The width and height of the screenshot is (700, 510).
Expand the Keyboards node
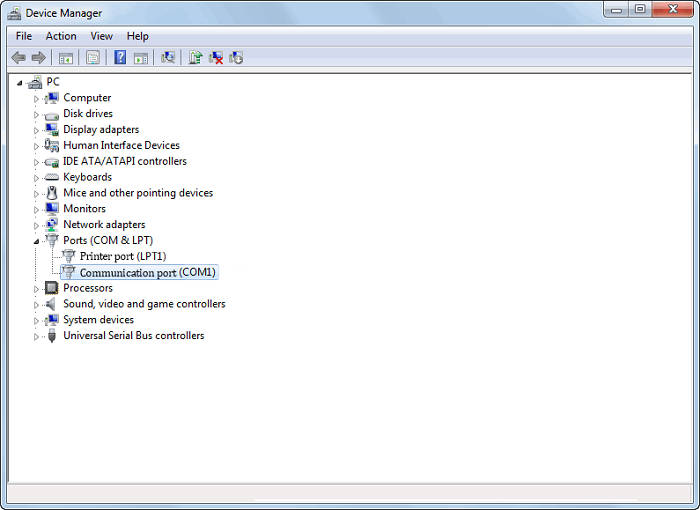pos(36,178)
